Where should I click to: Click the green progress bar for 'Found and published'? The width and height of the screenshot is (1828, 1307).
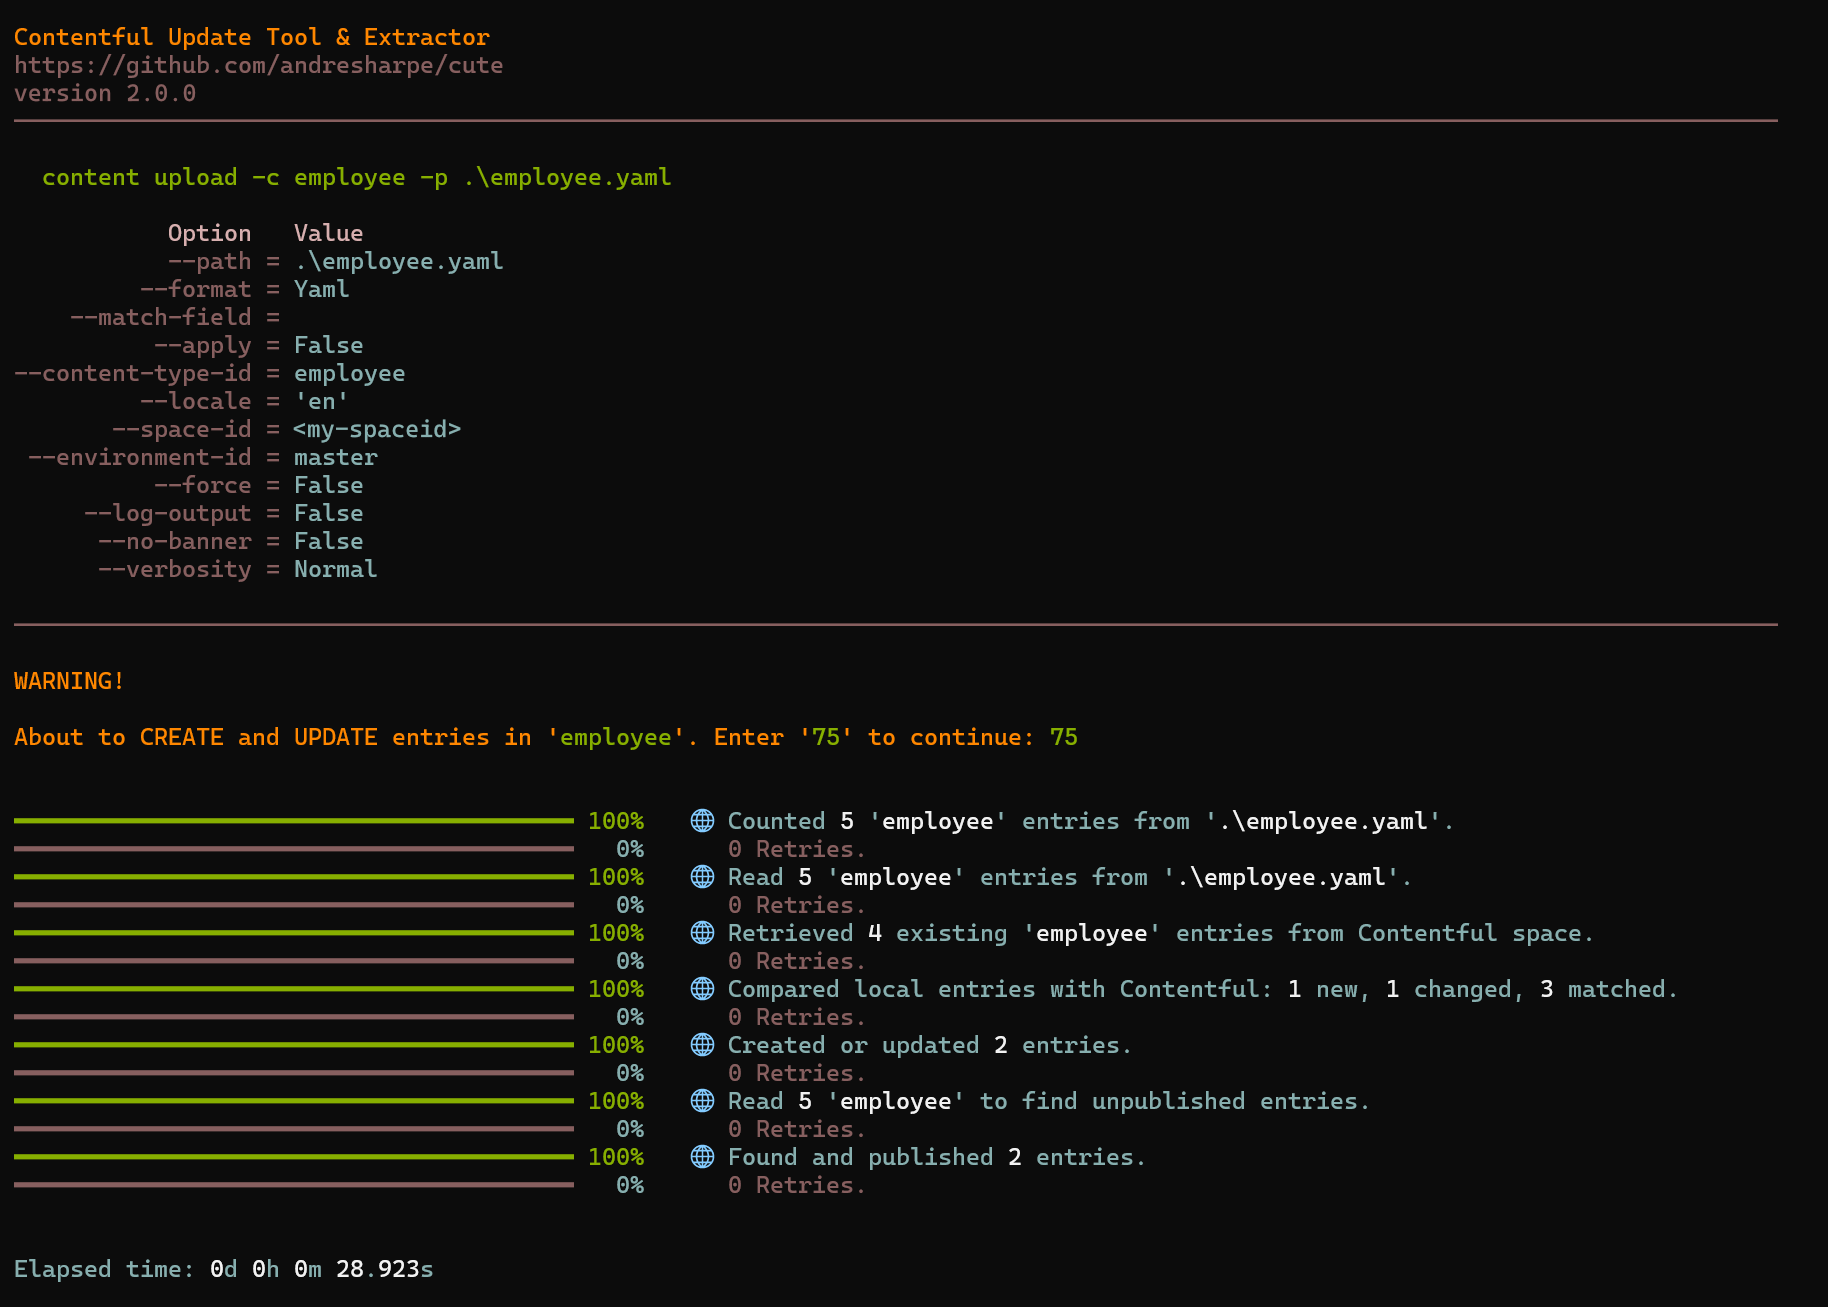[x=294, y=1157]
